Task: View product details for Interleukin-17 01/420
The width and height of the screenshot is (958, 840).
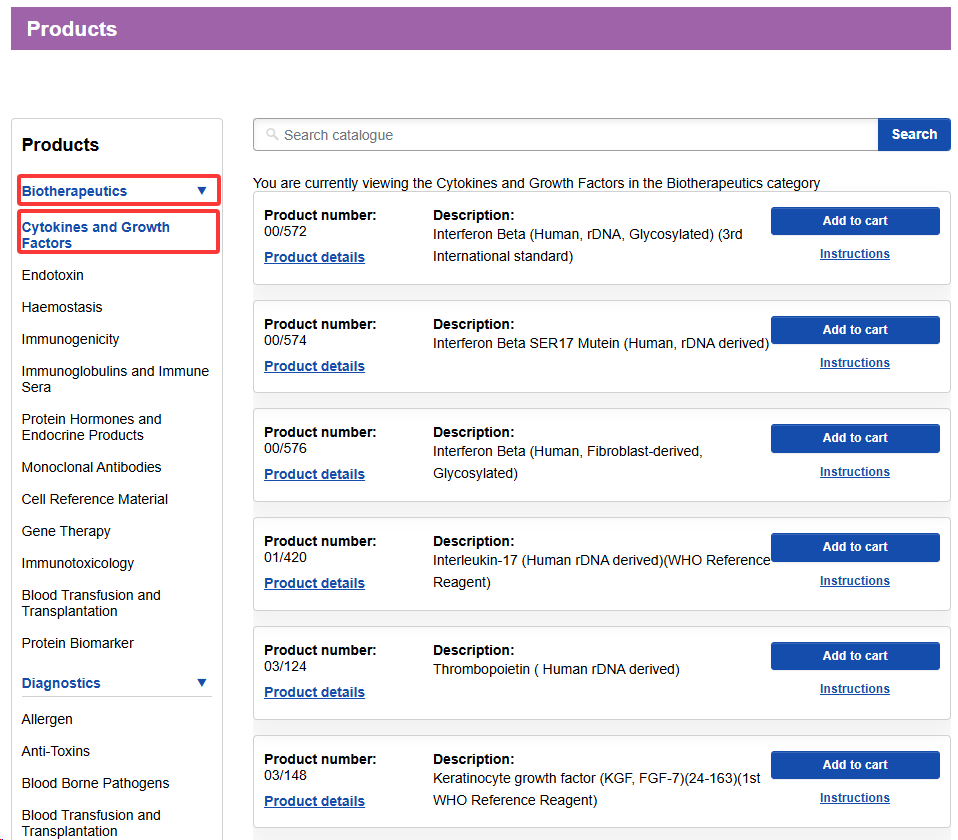Action: click(x=314, y=583)
